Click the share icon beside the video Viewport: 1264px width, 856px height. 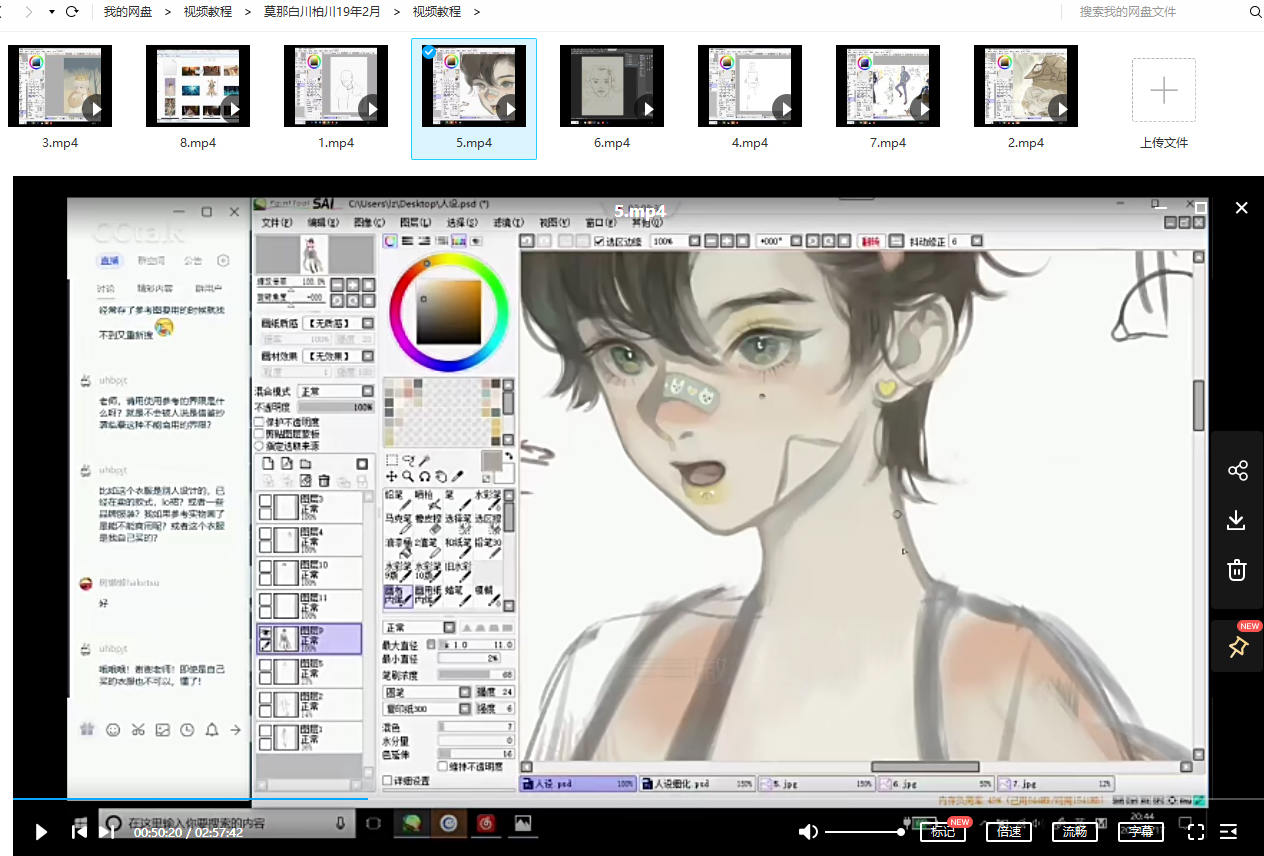click(x=1237, y=471)
